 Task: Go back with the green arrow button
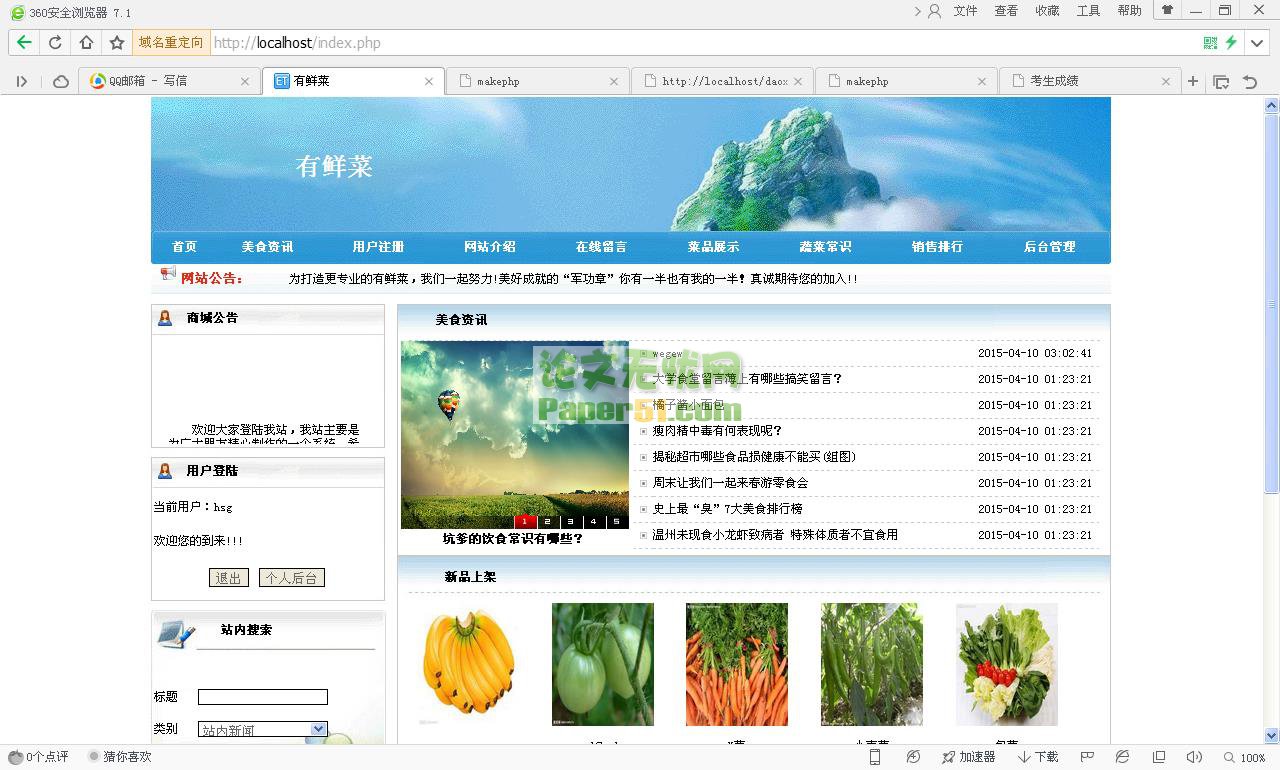click(x=24, y=42)
